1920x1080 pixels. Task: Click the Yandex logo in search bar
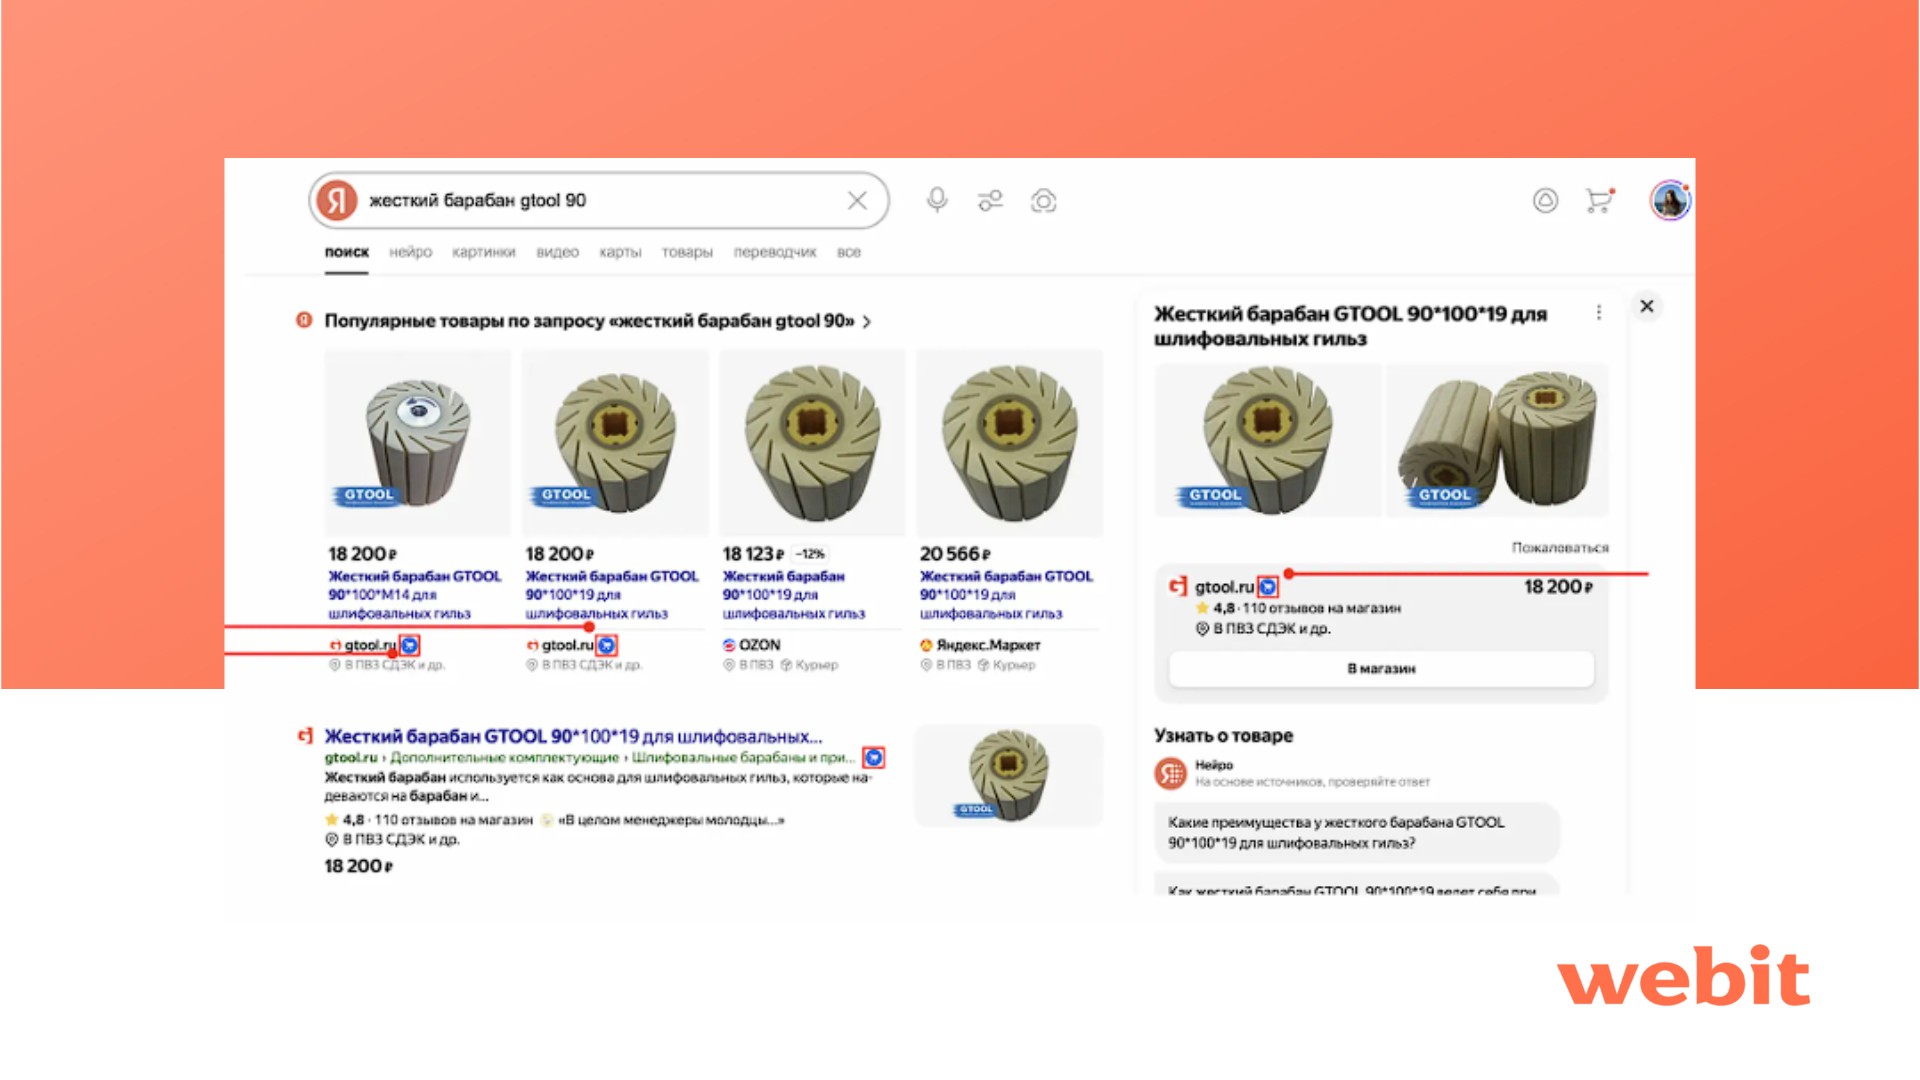tap(337, 201)
